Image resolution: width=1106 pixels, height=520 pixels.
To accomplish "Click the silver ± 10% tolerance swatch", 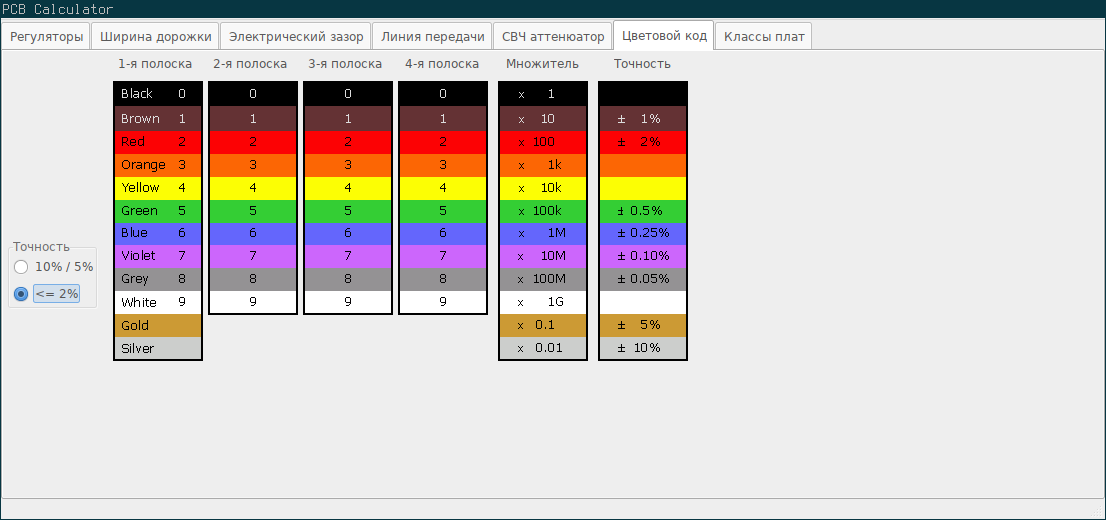I will (643, 348).
